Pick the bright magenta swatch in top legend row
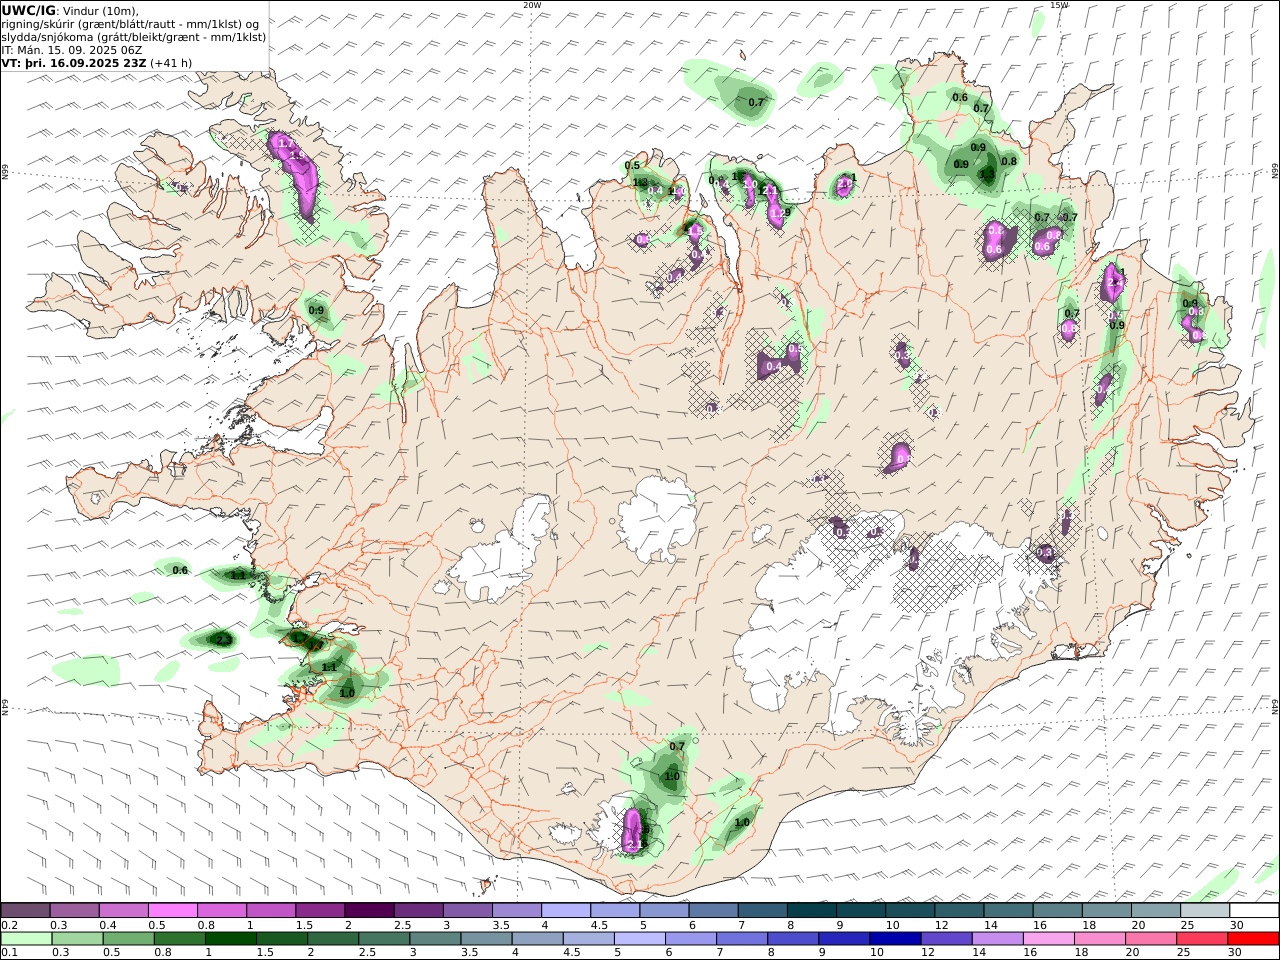 tap(172, 911)
